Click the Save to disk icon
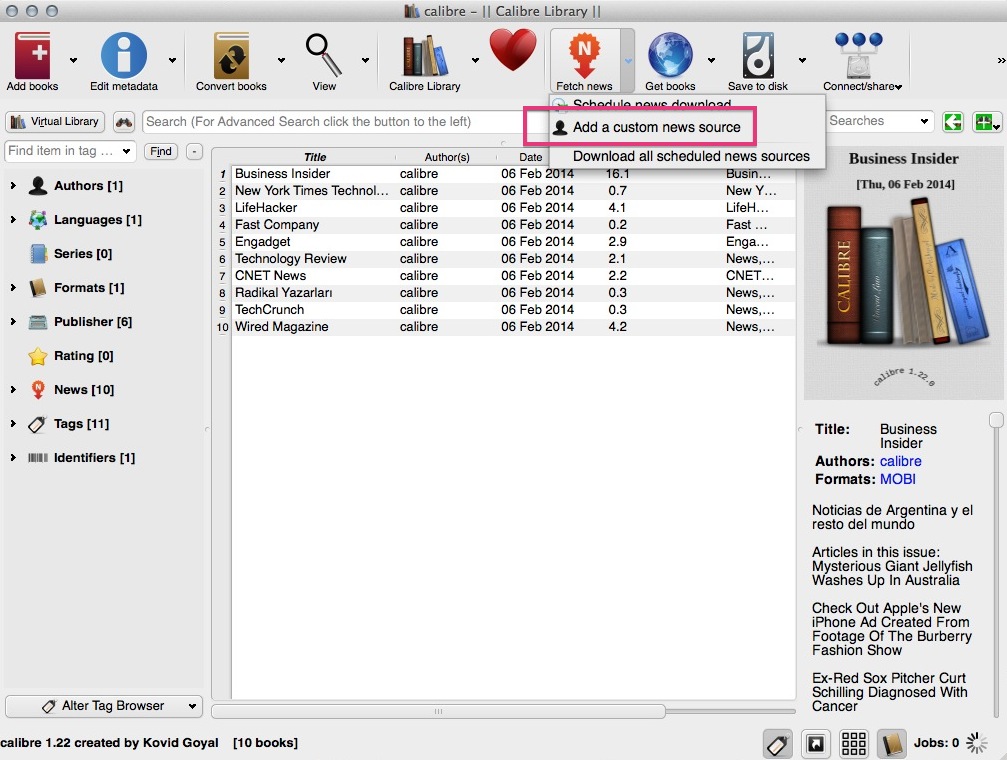This screenshot has height=760, width=1007. (758, 56)
